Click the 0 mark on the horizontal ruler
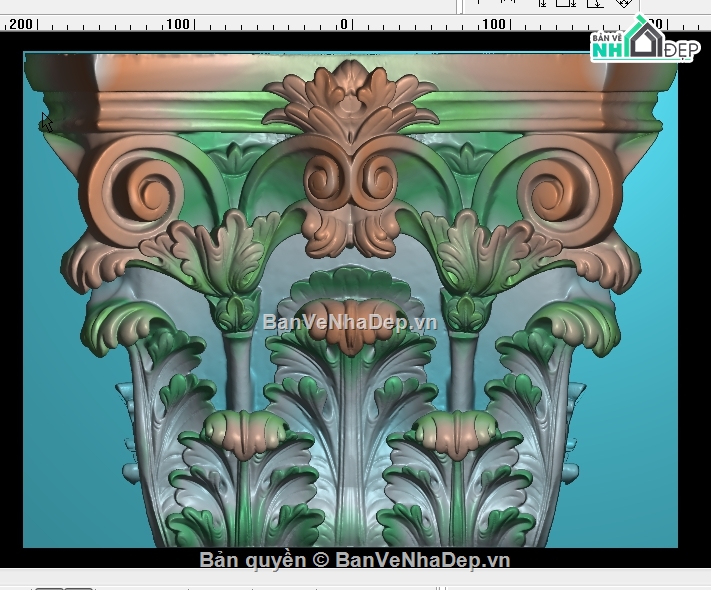This screenshot has width=711, height=590. click(344, 24)
